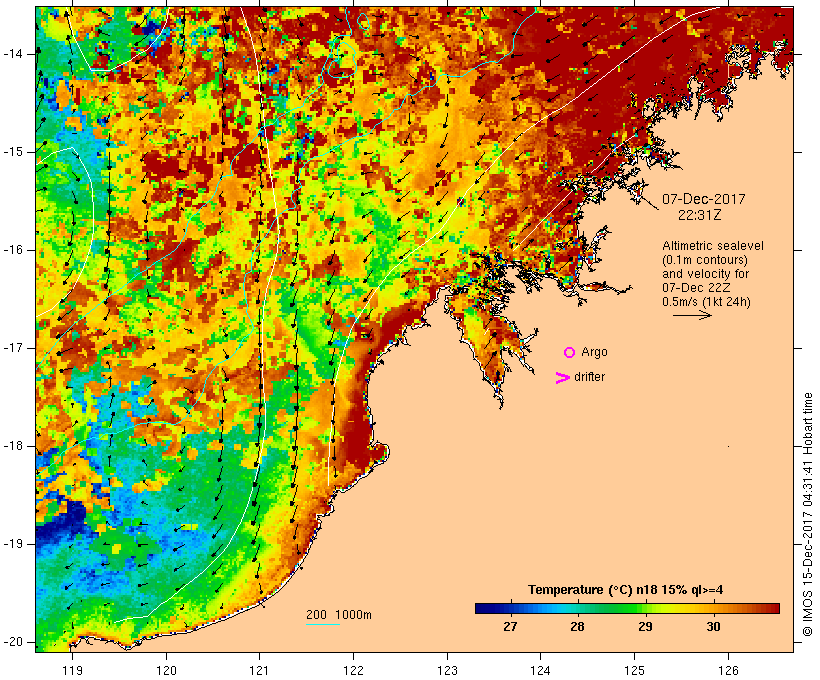This screenshot has height=680, width=820.
Task: Click the 'drifter' legend label
Action: [589, 377]
